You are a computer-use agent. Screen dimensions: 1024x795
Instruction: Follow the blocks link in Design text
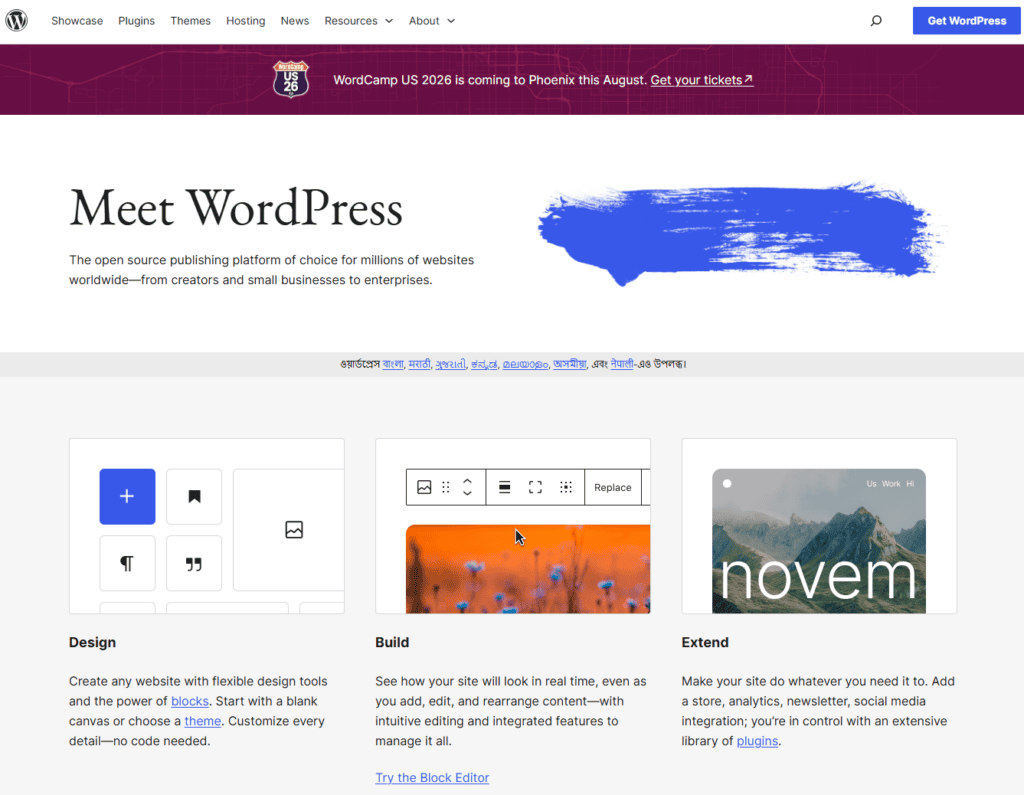click(x=189, y=701)
